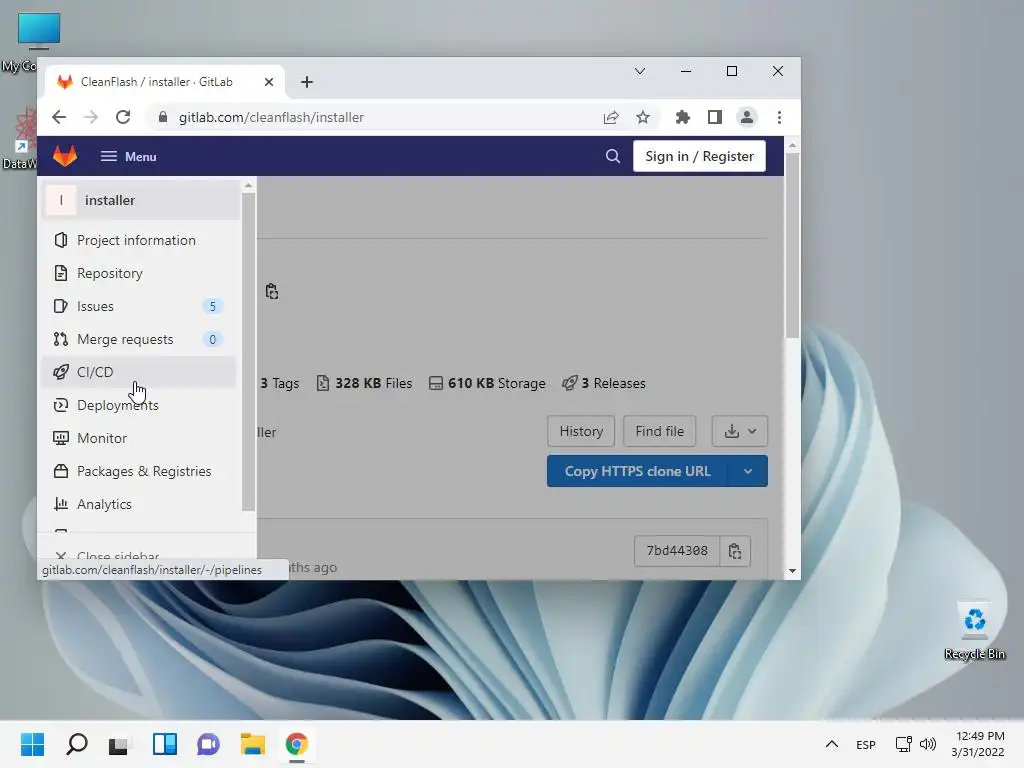Open the 328 KB Files link
The width and height of the screenshot is (1024, 768).
[x=364, y=383]
